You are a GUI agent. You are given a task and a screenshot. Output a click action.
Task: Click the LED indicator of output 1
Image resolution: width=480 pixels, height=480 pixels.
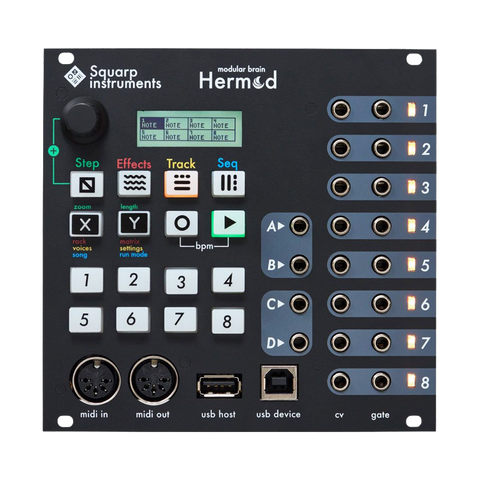412,110
